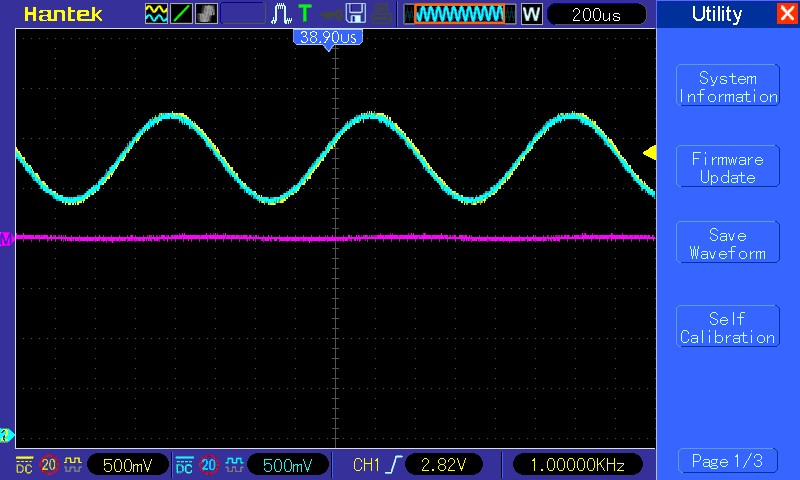Click the green T trigger status icon
800x480 pixels.
point(304,14)
